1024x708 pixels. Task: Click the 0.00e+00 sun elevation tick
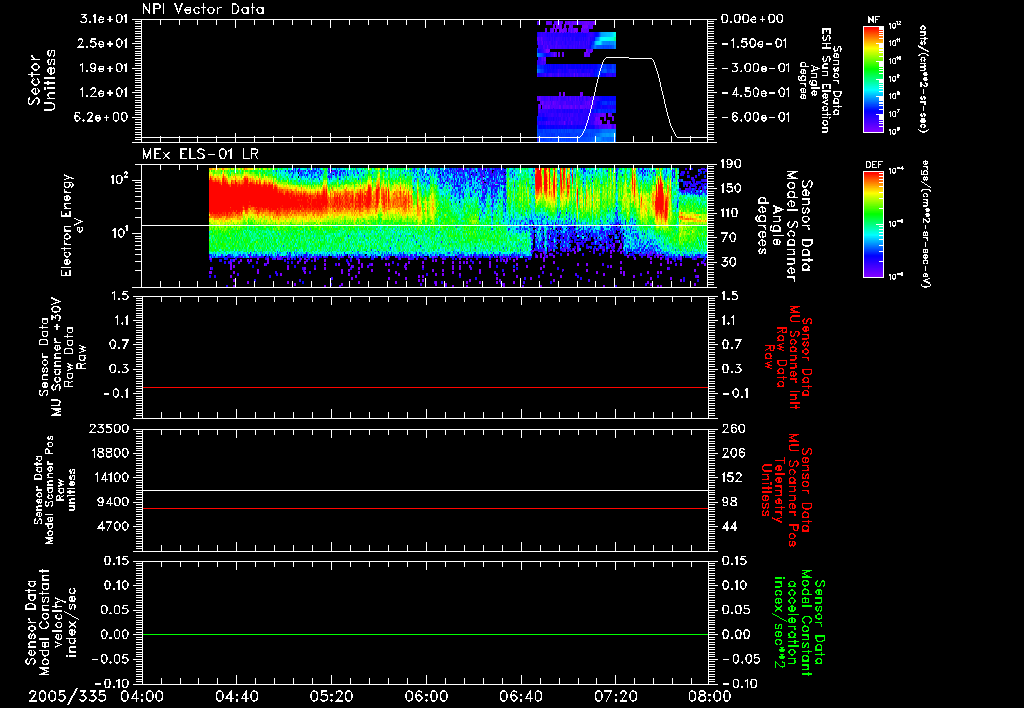pos(752,19)
